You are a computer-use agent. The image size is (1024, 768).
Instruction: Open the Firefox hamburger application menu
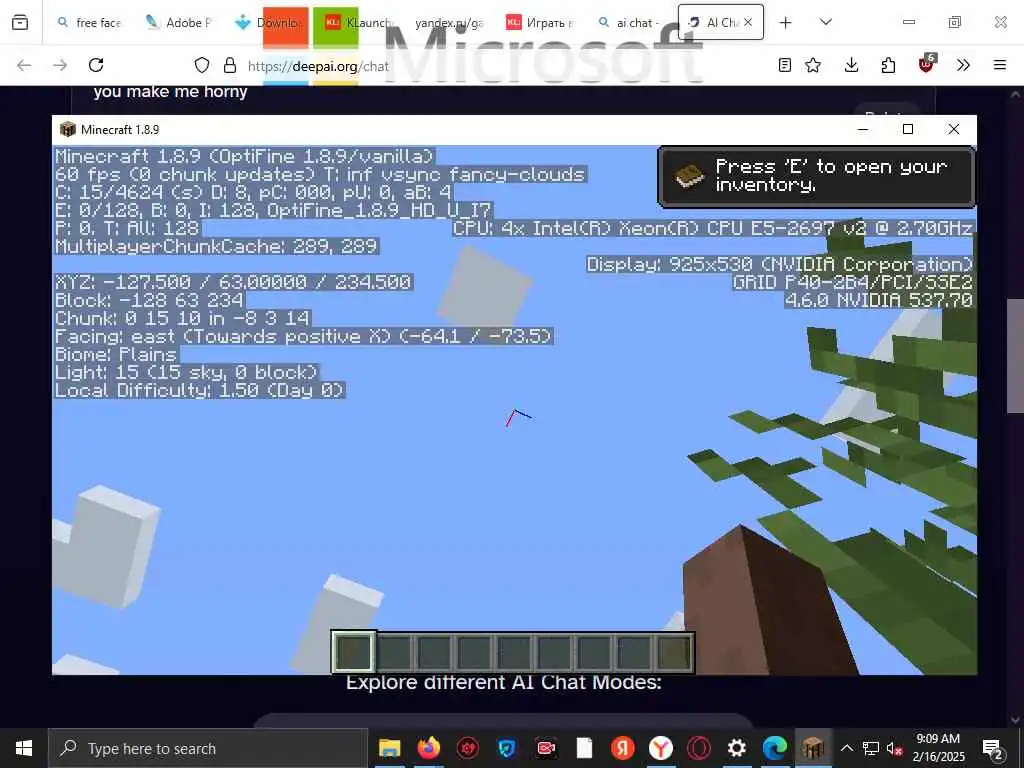click(1000, 65)
